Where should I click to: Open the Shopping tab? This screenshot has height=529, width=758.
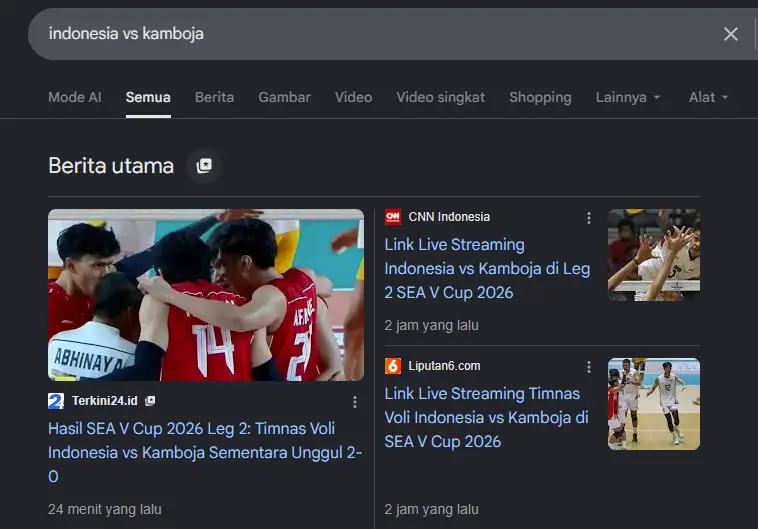click(540, 97)
